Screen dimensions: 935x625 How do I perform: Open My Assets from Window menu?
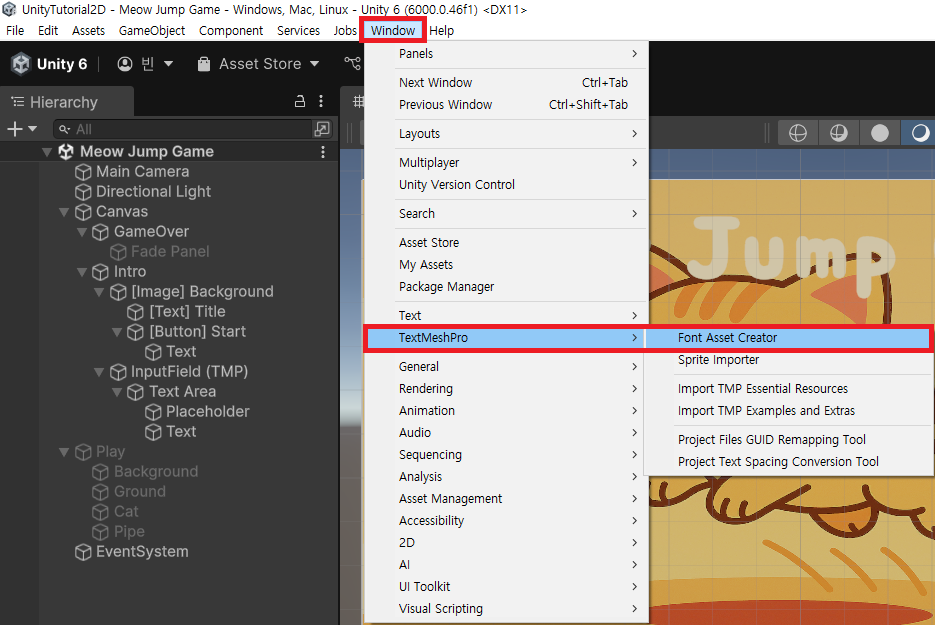pyautogui.click(x=506, y=265)
